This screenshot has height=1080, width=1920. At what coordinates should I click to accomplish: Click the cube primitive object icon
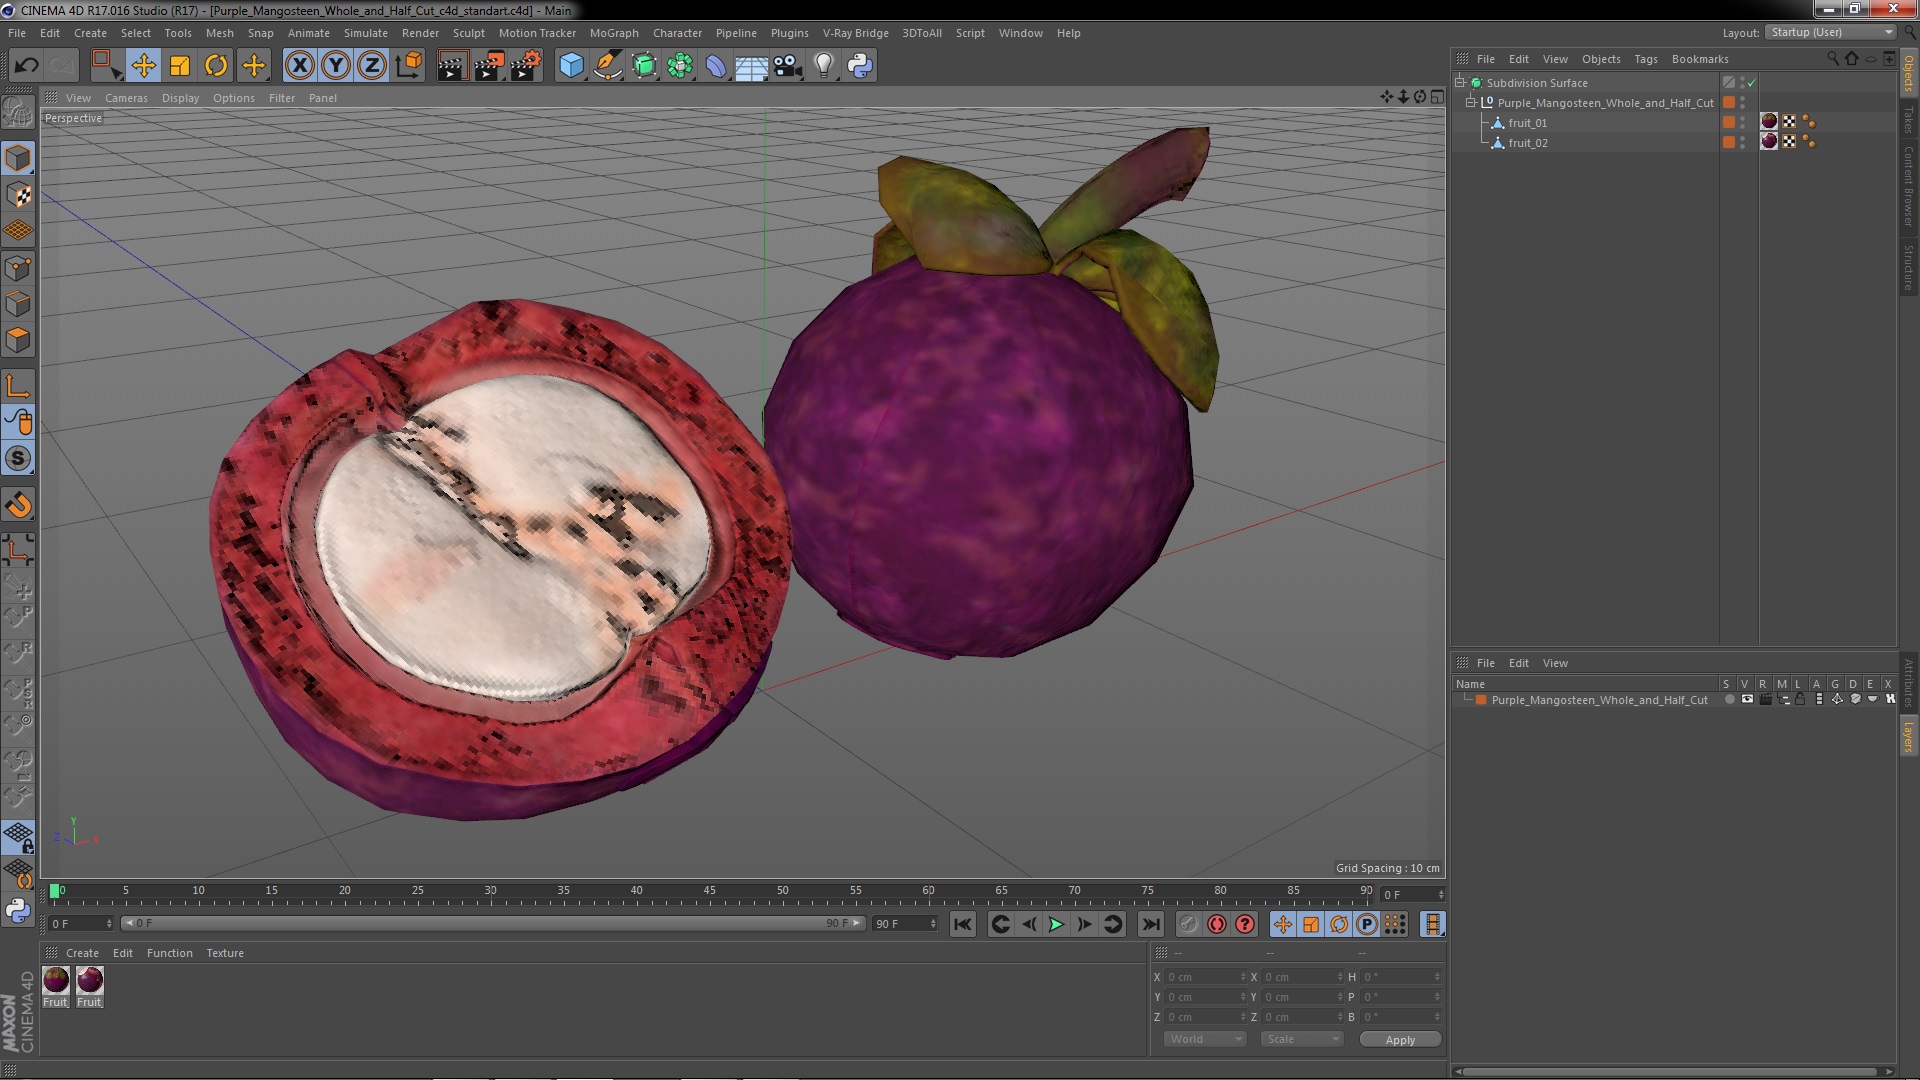pos(571,66)
